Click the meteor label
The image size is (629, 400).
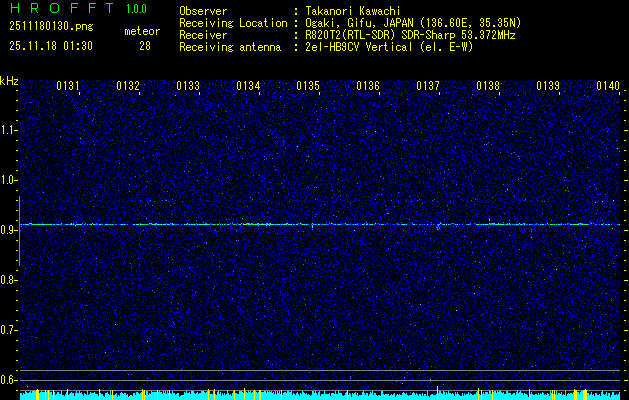[x=142, y=31]
